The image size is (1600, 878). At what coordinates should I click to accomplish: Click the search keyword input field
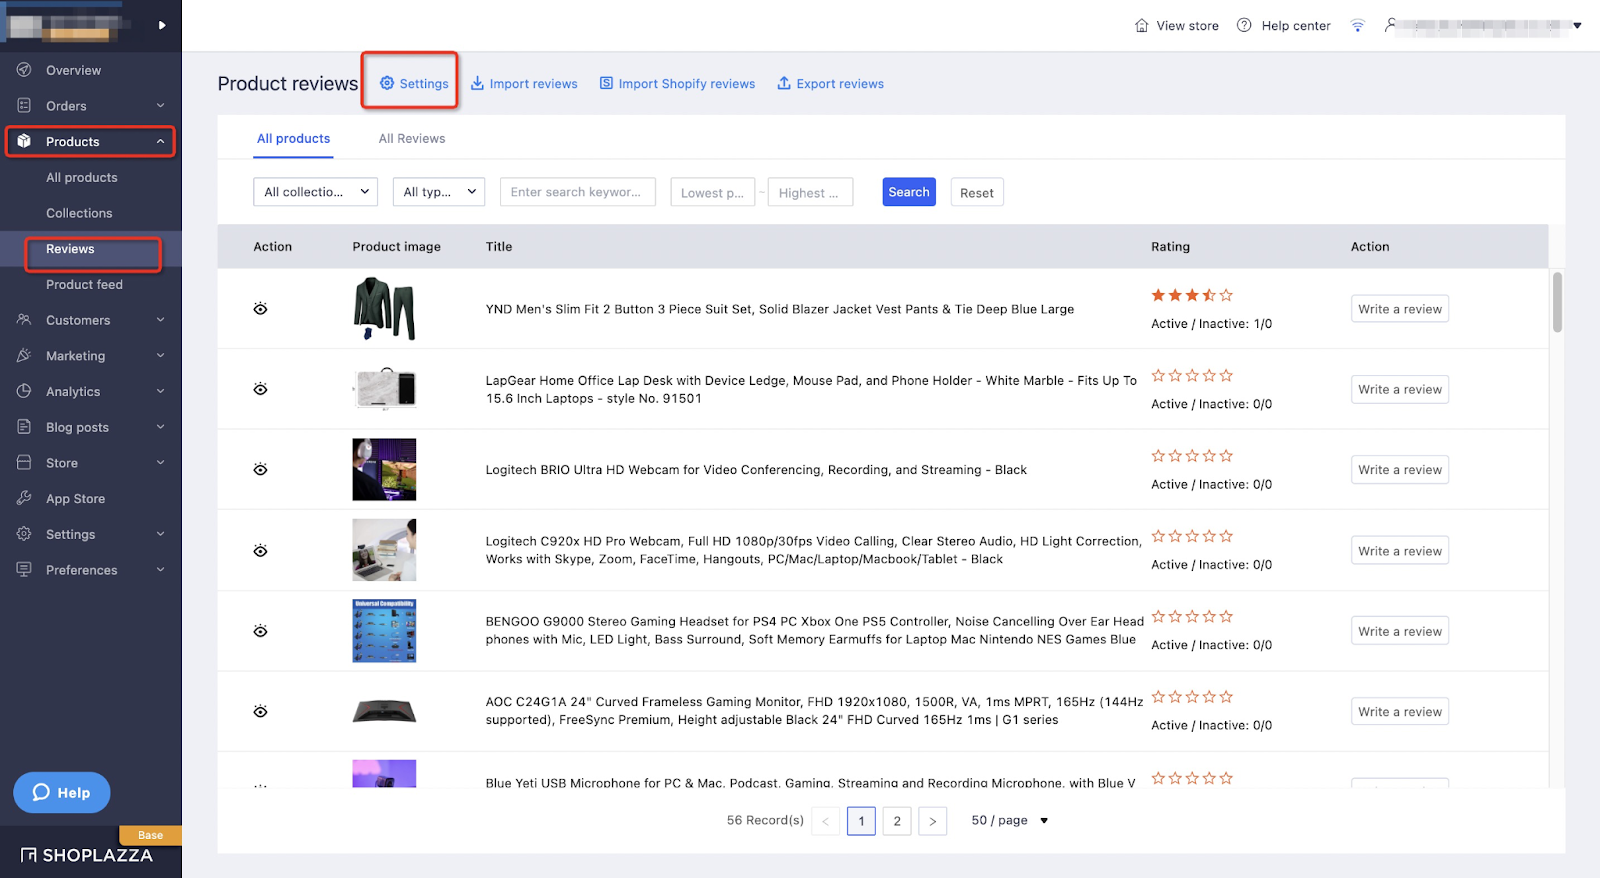click(578, 192)
